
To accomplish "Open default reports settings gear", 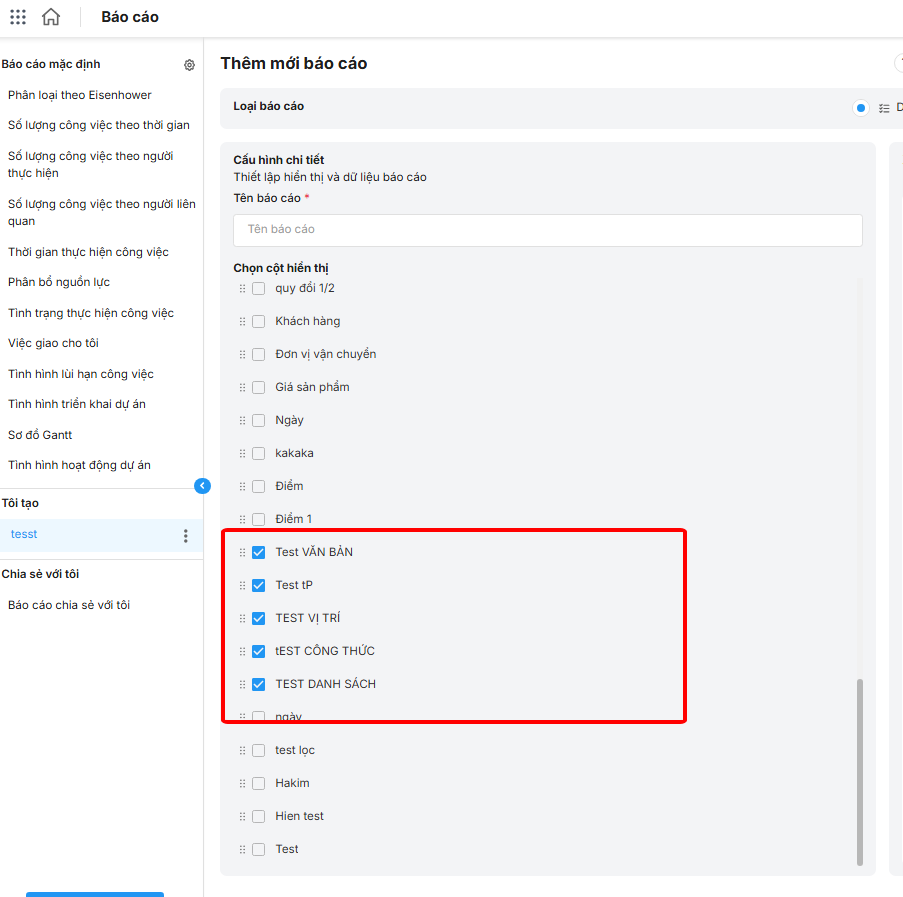I will (189, 65).
